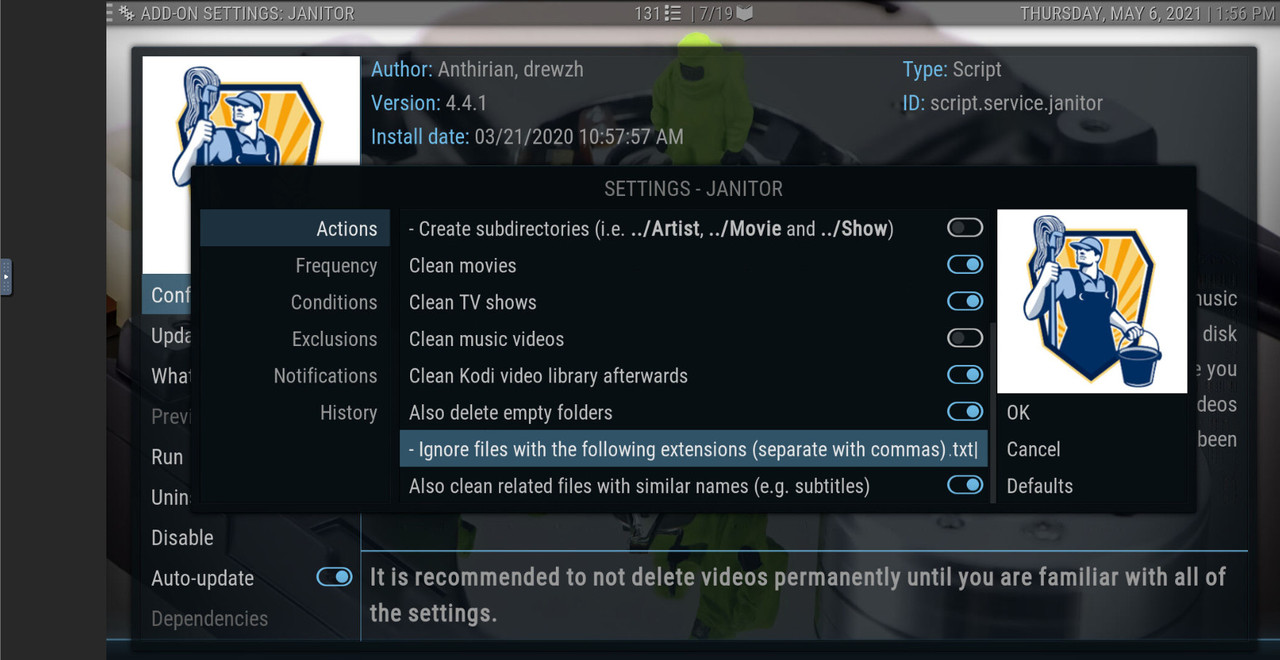Image resolution: width=1280 pixels, height=660 pixels.
Task: Click the Clean movies label
Action: [x=463, y=266]
